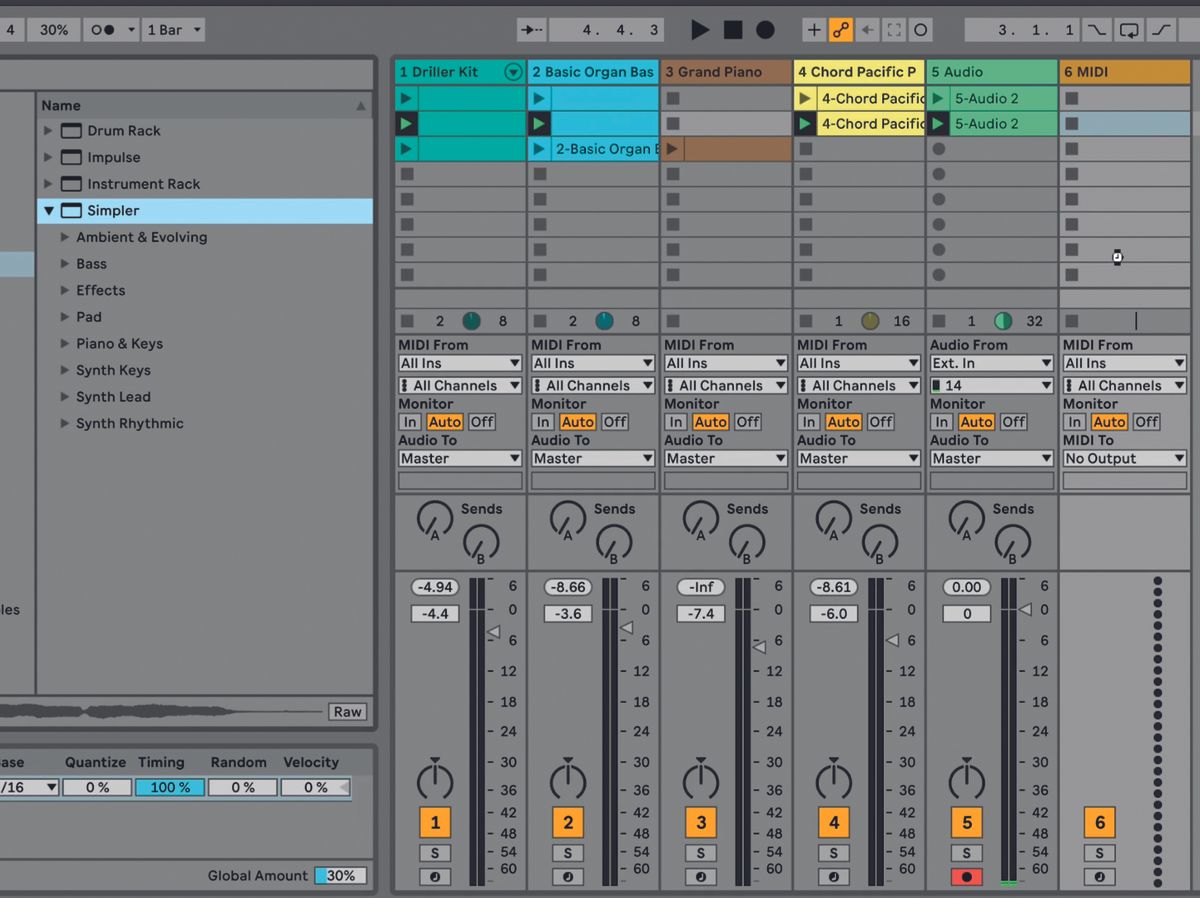
Task: Launch first 5-Audio 2 clip
Action: click(938, 99)
